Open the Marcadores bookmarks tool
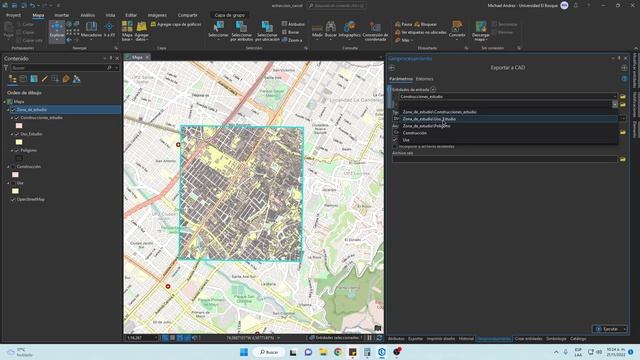This screenshot has height=360, width=640. [x=91, y=30]
